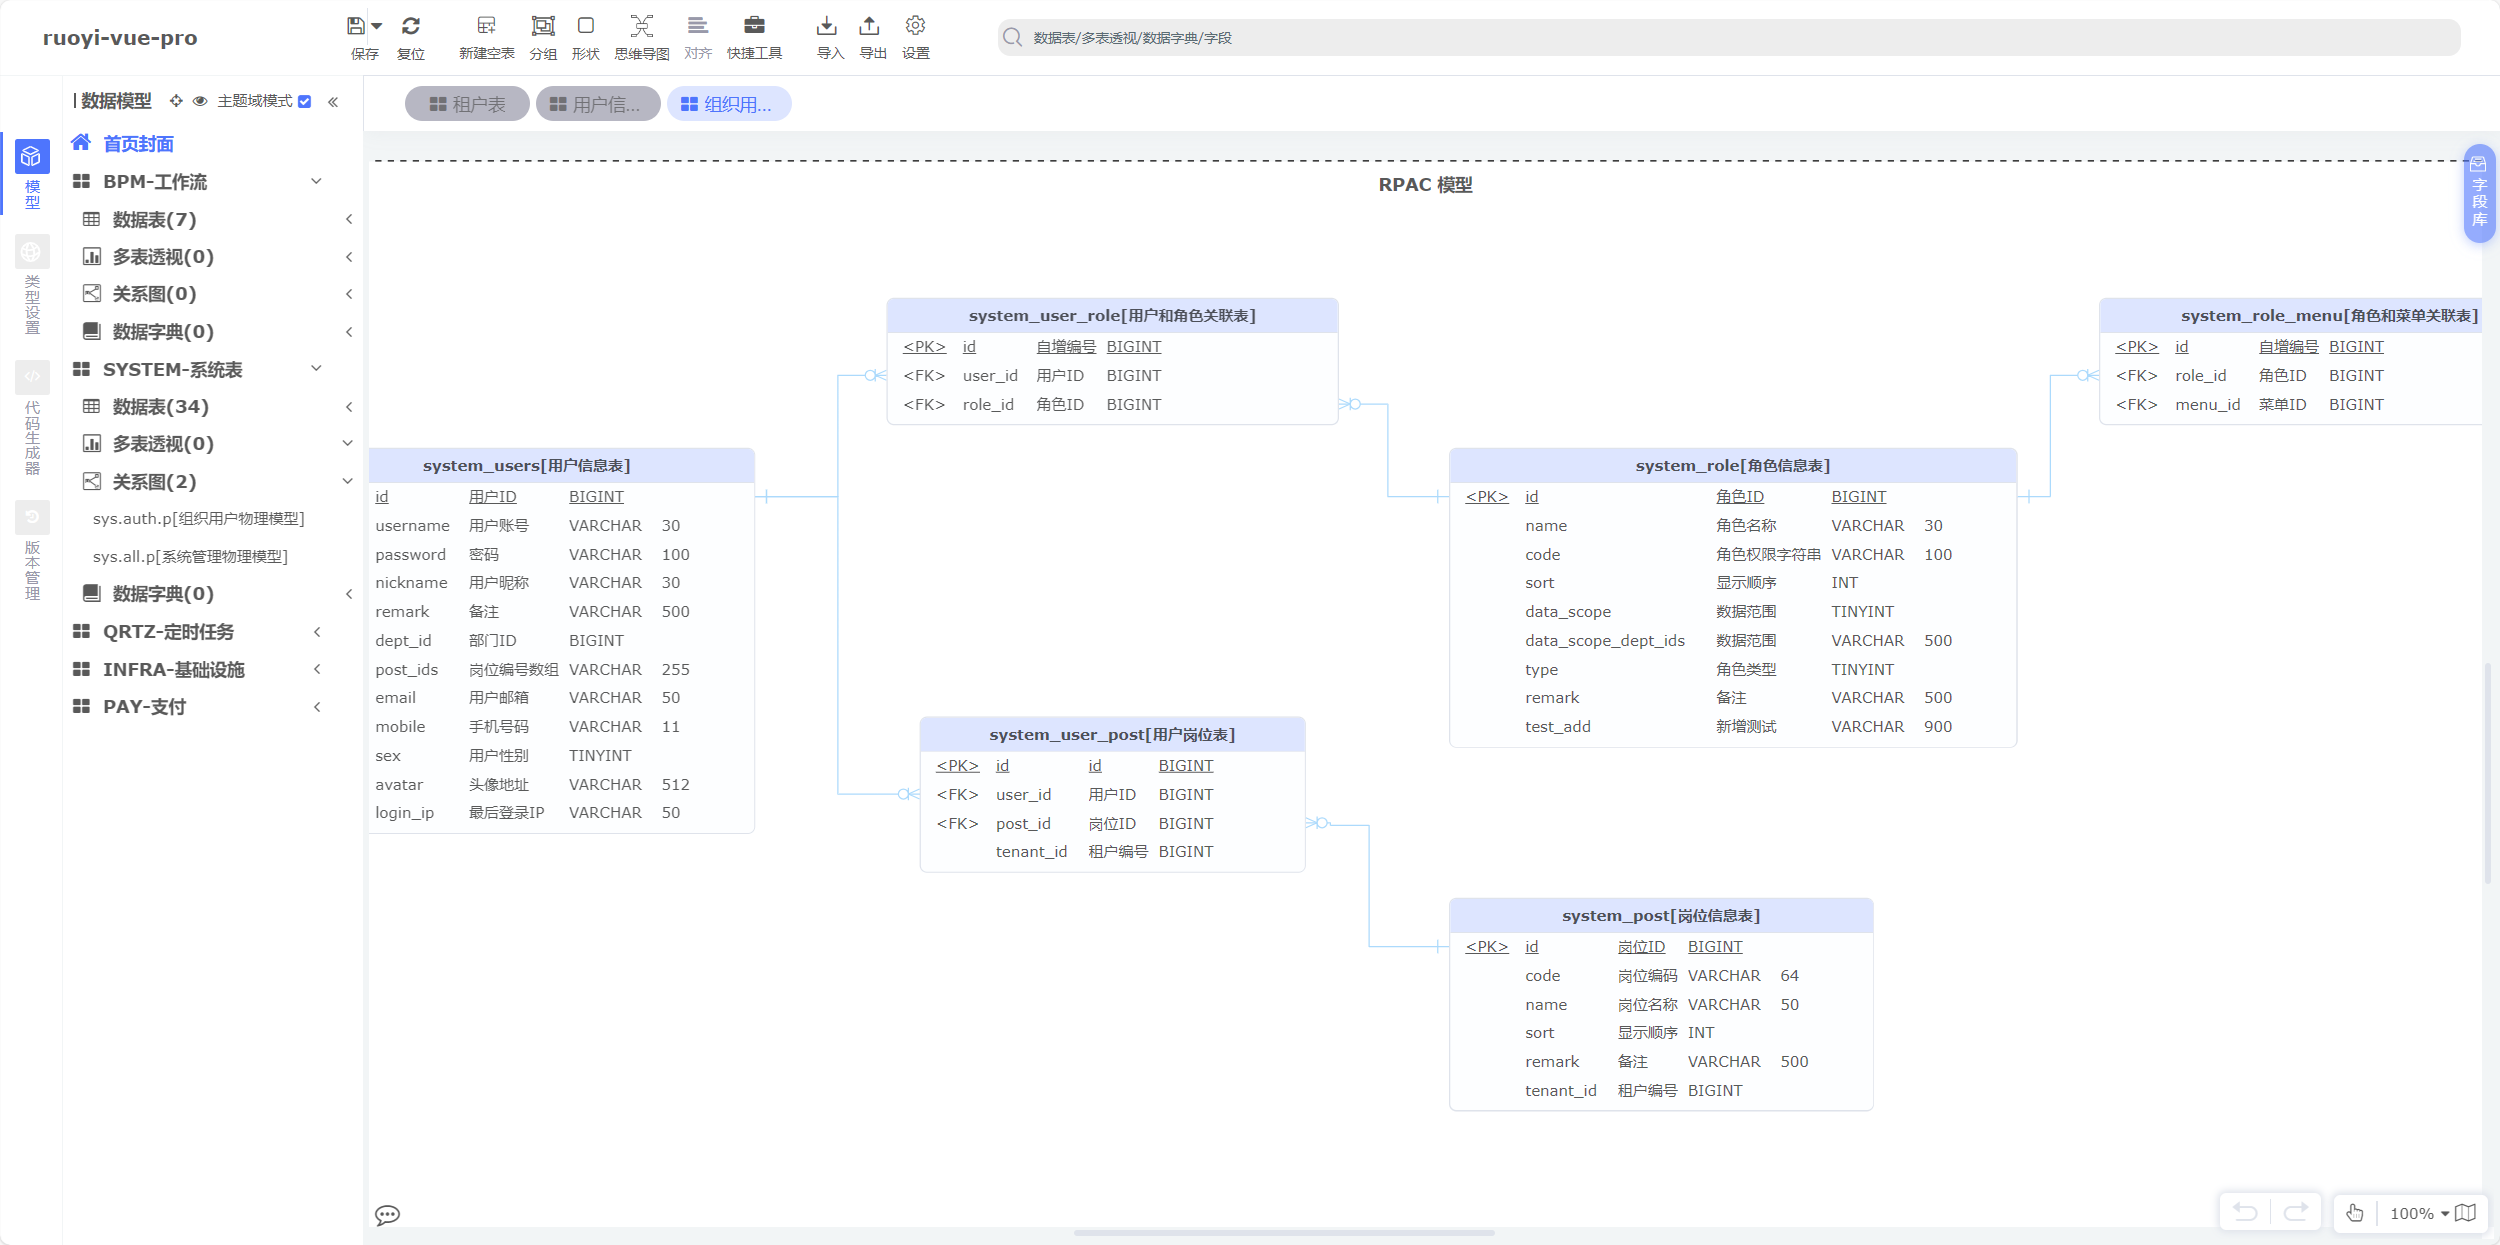Image resolution: width=2500 pixels, height=1245 pixels.
Task: Switch to the 租户表 tab
Action: click(x=467, y=104)
